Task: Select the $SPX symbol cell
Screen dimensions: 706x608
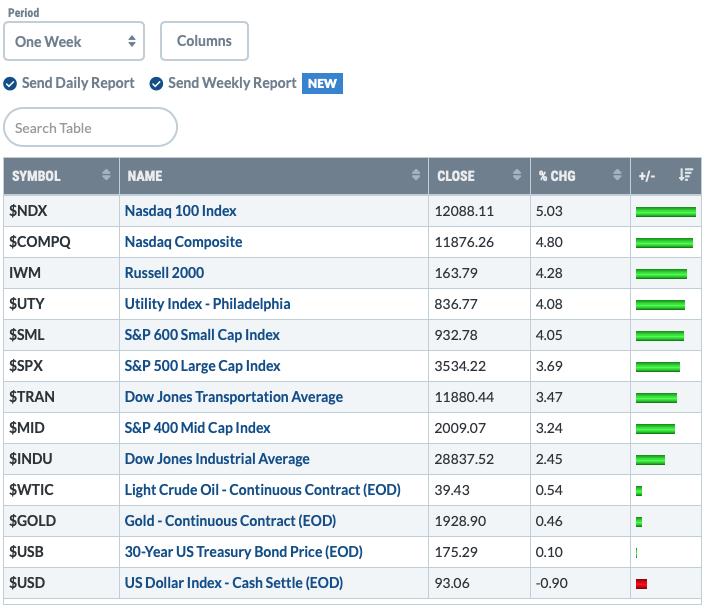Action: point(61,366)
